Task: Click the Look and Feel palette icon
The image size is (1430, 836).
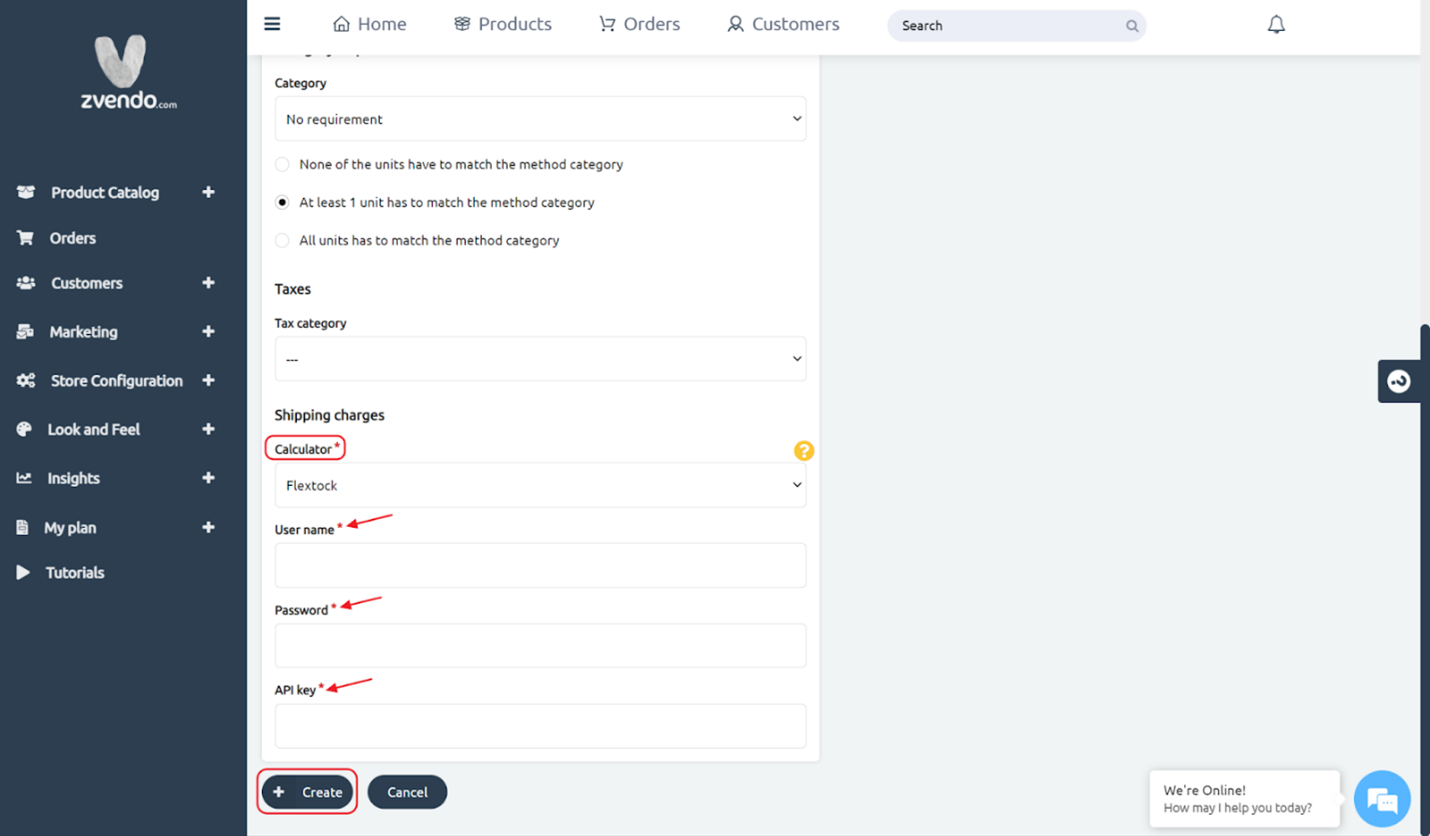Action: [24, 429]
